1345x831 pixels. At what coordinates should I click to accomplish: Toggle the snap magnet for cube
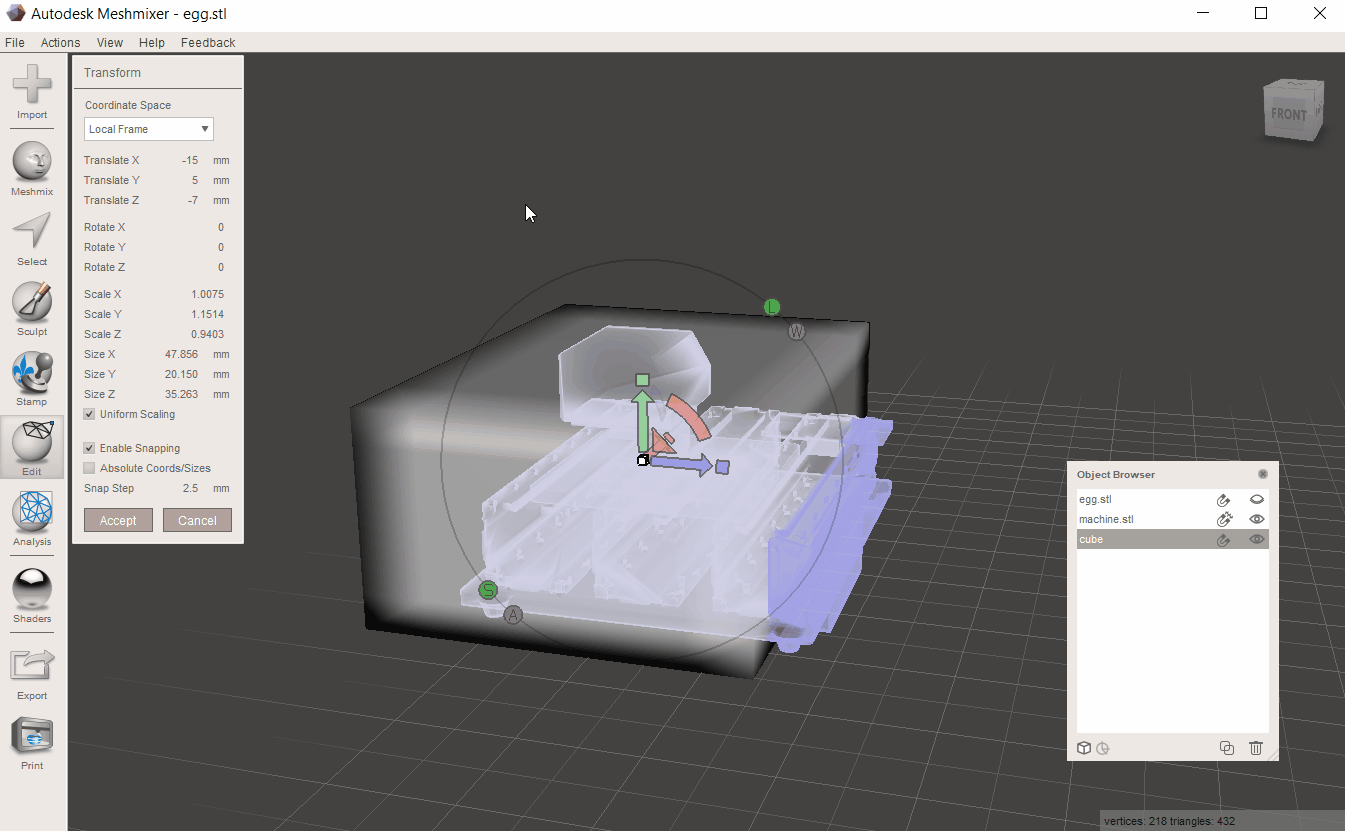pyautogui.click(x=1223, y=540)
